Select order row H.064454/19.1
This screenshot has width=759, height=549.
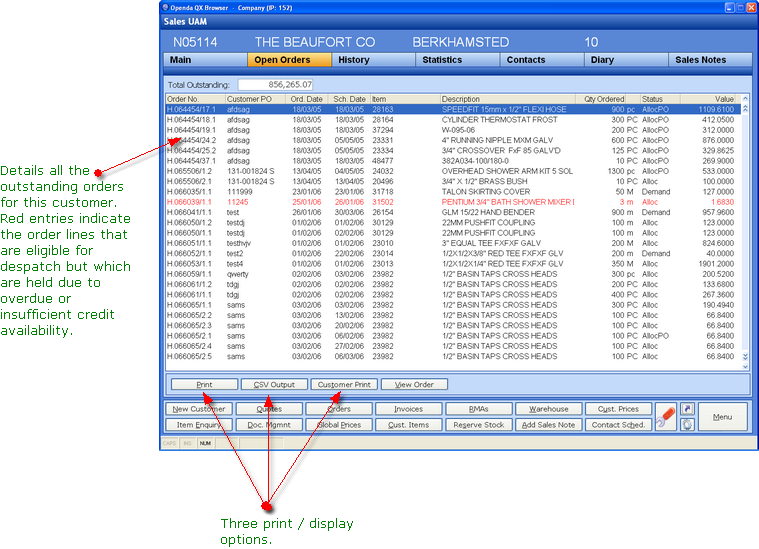(x=453, y=130)
